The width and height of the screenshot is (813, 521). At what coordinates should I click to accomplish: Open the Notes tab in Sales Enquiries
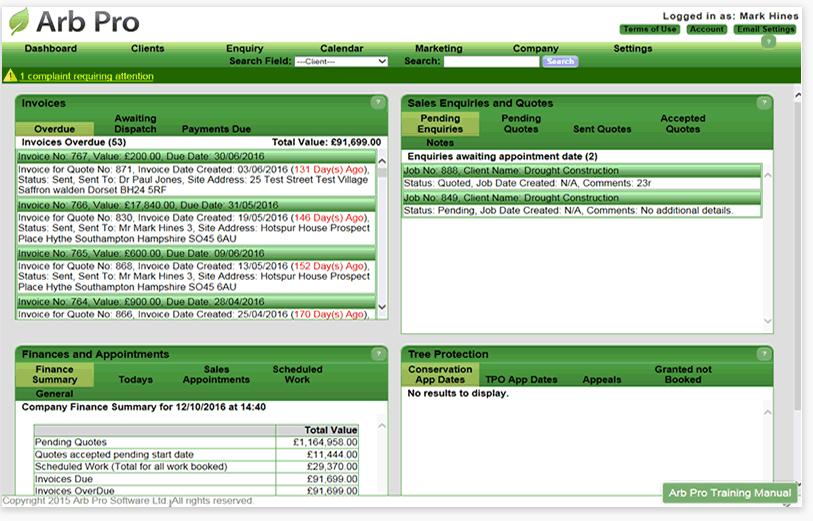point(440,143)
